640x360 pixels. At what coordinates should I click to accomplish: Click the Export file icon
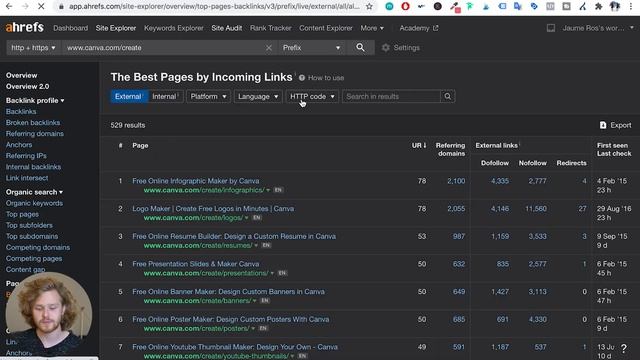click(x=603, y=125)
